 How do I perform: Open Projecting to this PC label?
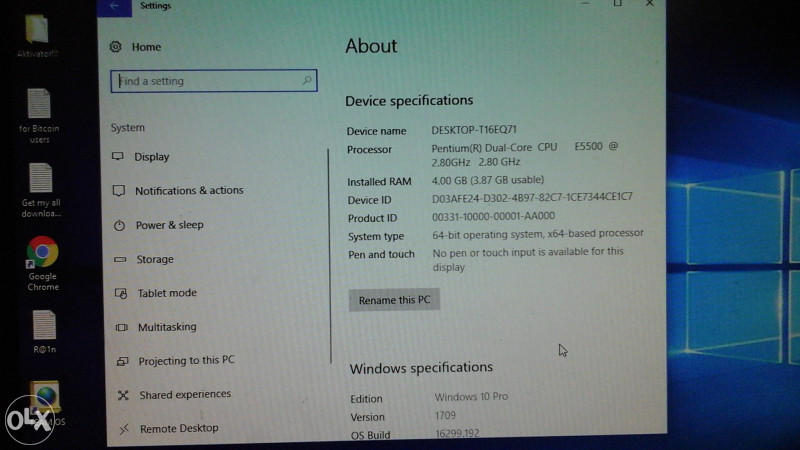187,361
